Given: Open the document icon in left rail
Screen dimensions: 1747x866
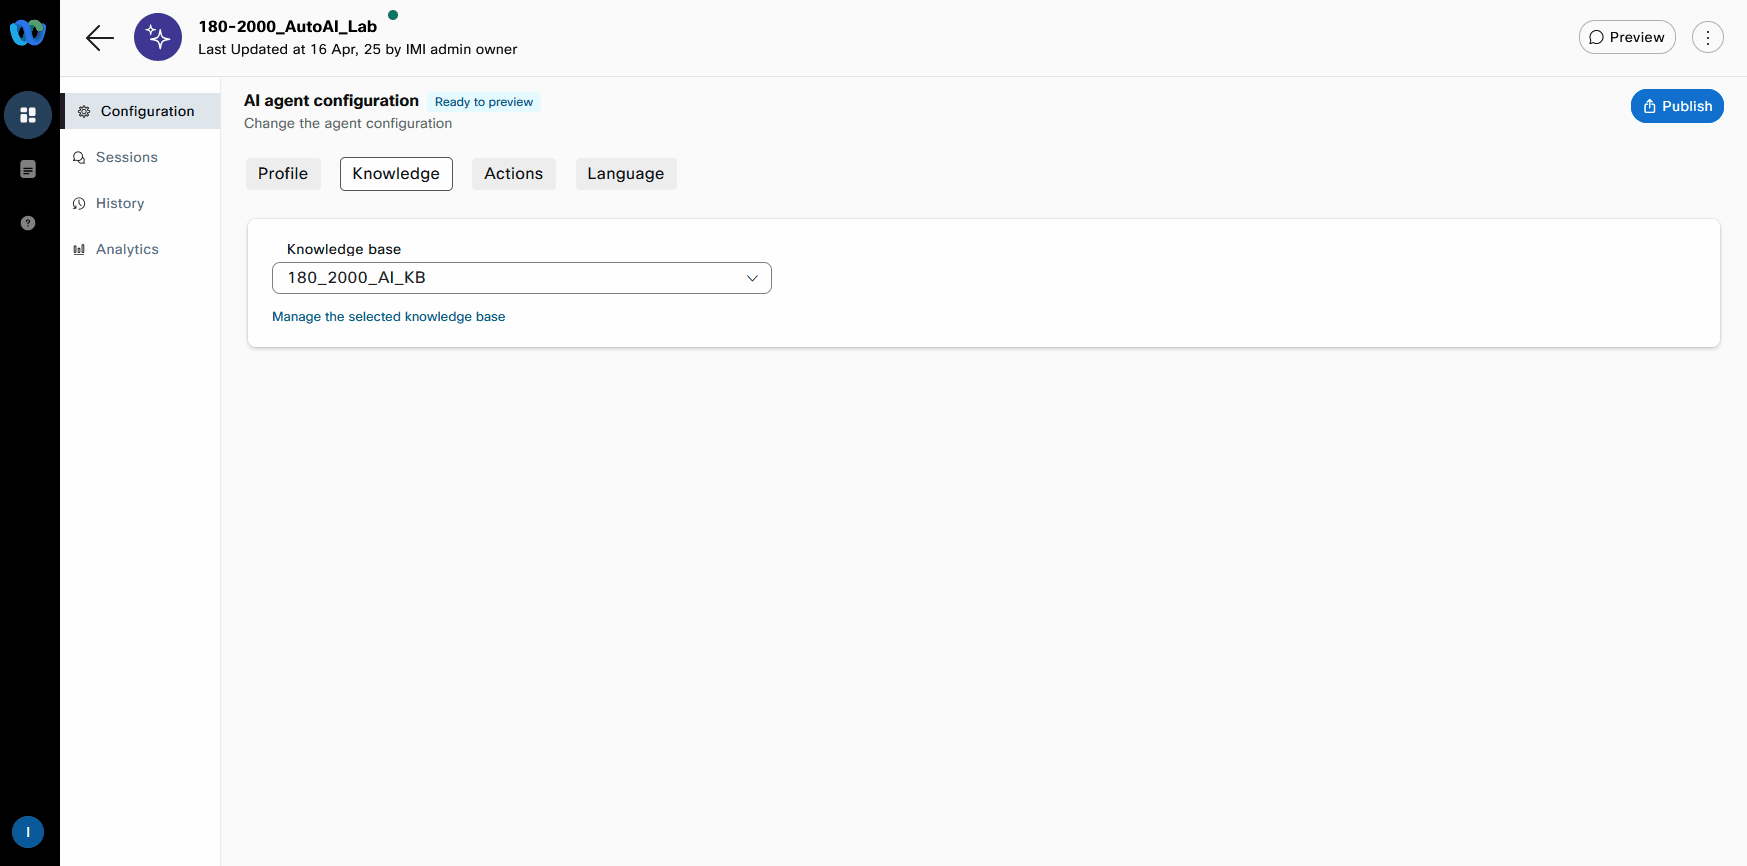Looking at the screenshot, I should pos(28,169).
